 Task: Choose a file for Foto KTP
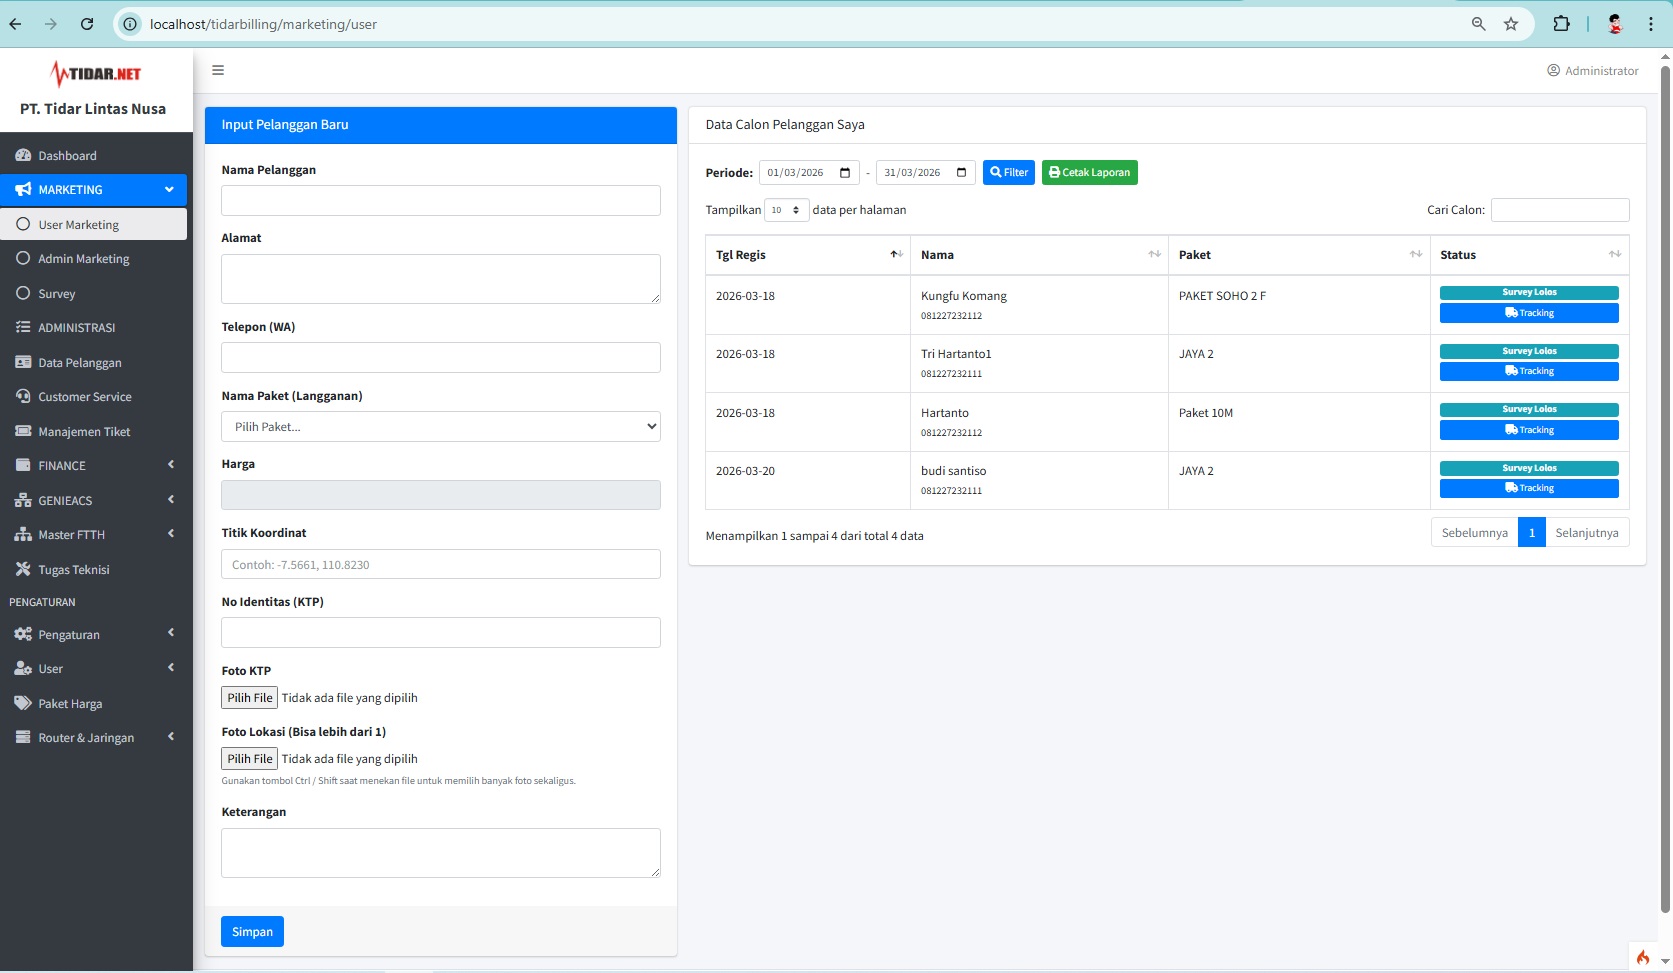(x=249, y=698)
